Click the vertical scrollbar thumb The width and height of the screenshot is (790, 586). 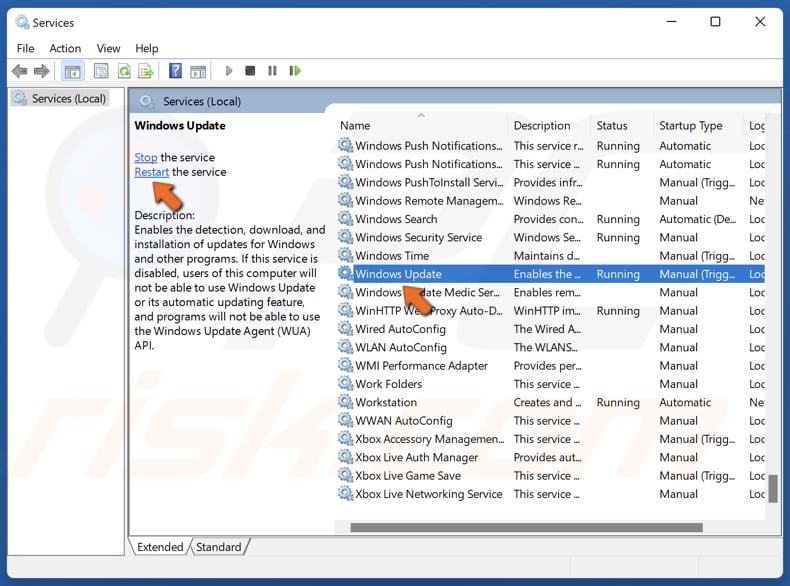(772, 488)
